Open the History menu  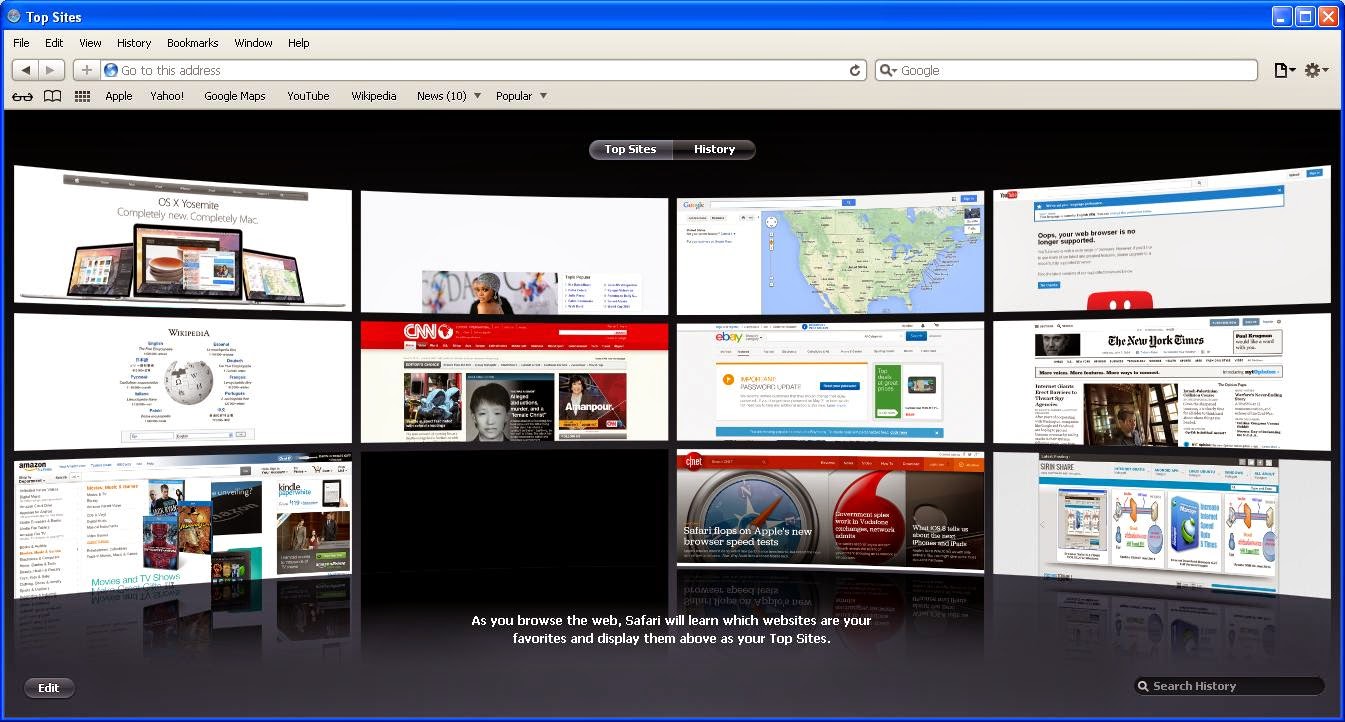click(x=134, y=43)
